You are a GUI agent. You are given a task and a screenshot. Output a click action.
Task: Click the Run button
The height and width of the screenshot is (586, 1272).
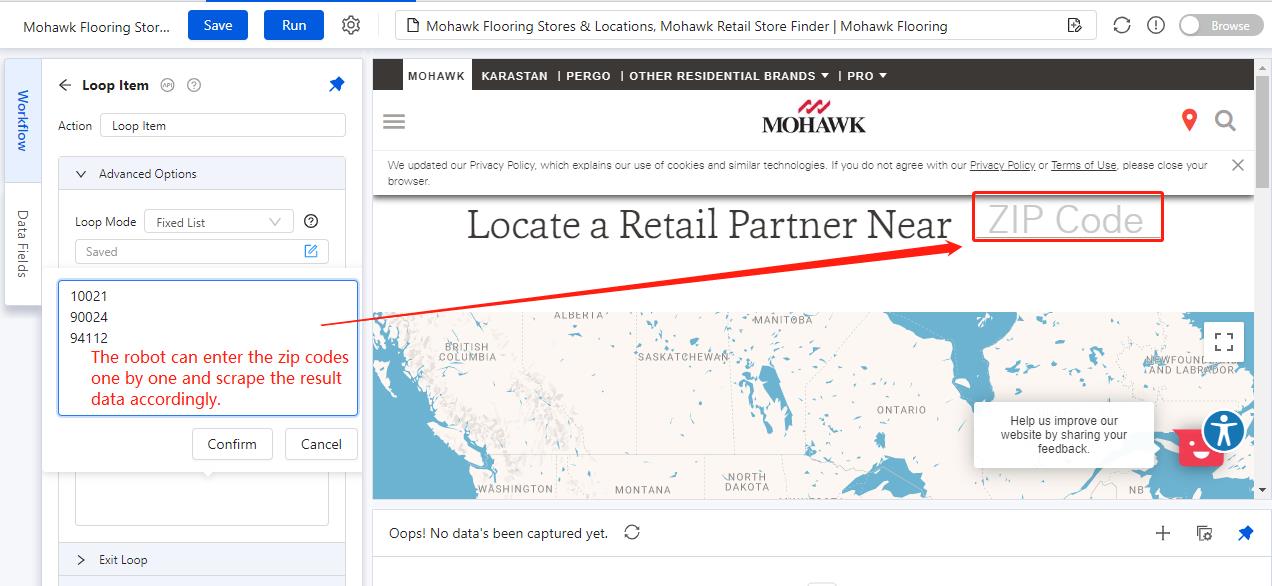coord(294,25)
